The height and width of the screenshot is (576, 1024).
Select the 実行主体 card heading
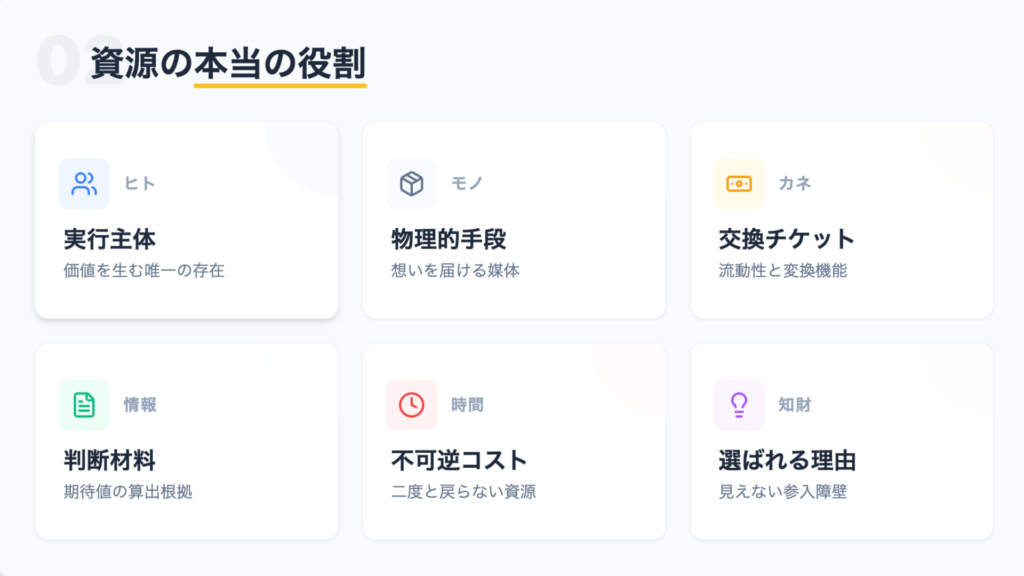click(x=109, y=240)
